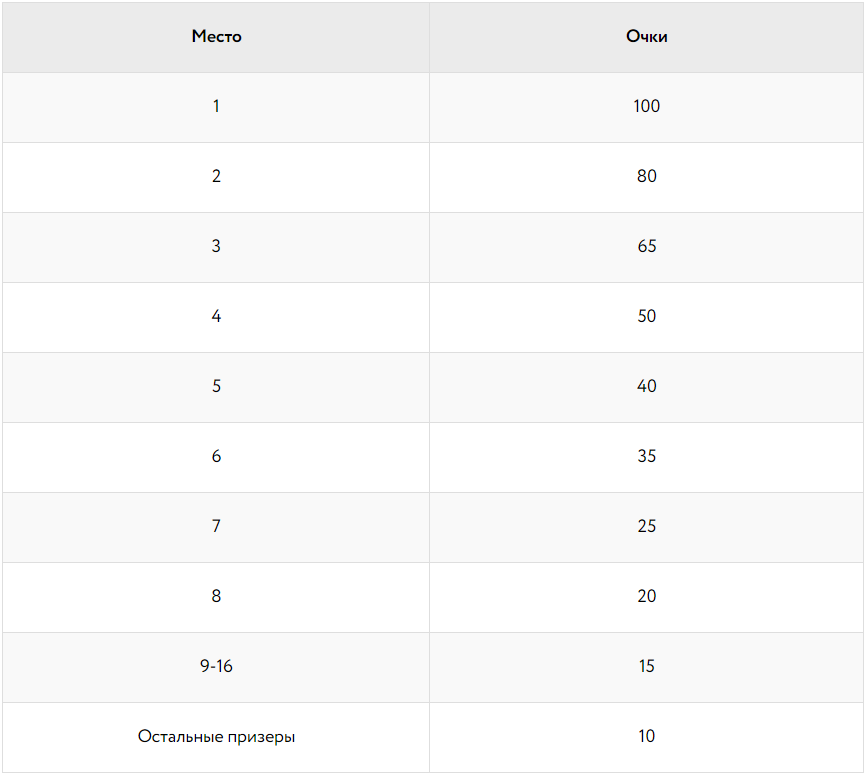Screen dimensions: 867x777
Task: Select the place 4 cell
Action: point(216,316)
